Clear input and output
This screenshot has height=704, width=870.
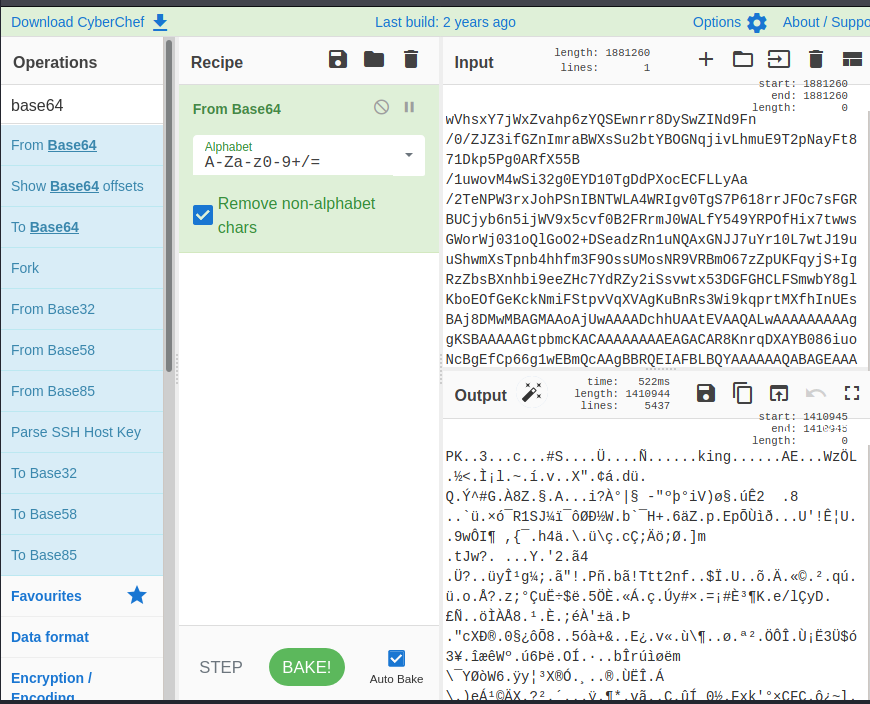pyautogui.click(x=816, y=59)
